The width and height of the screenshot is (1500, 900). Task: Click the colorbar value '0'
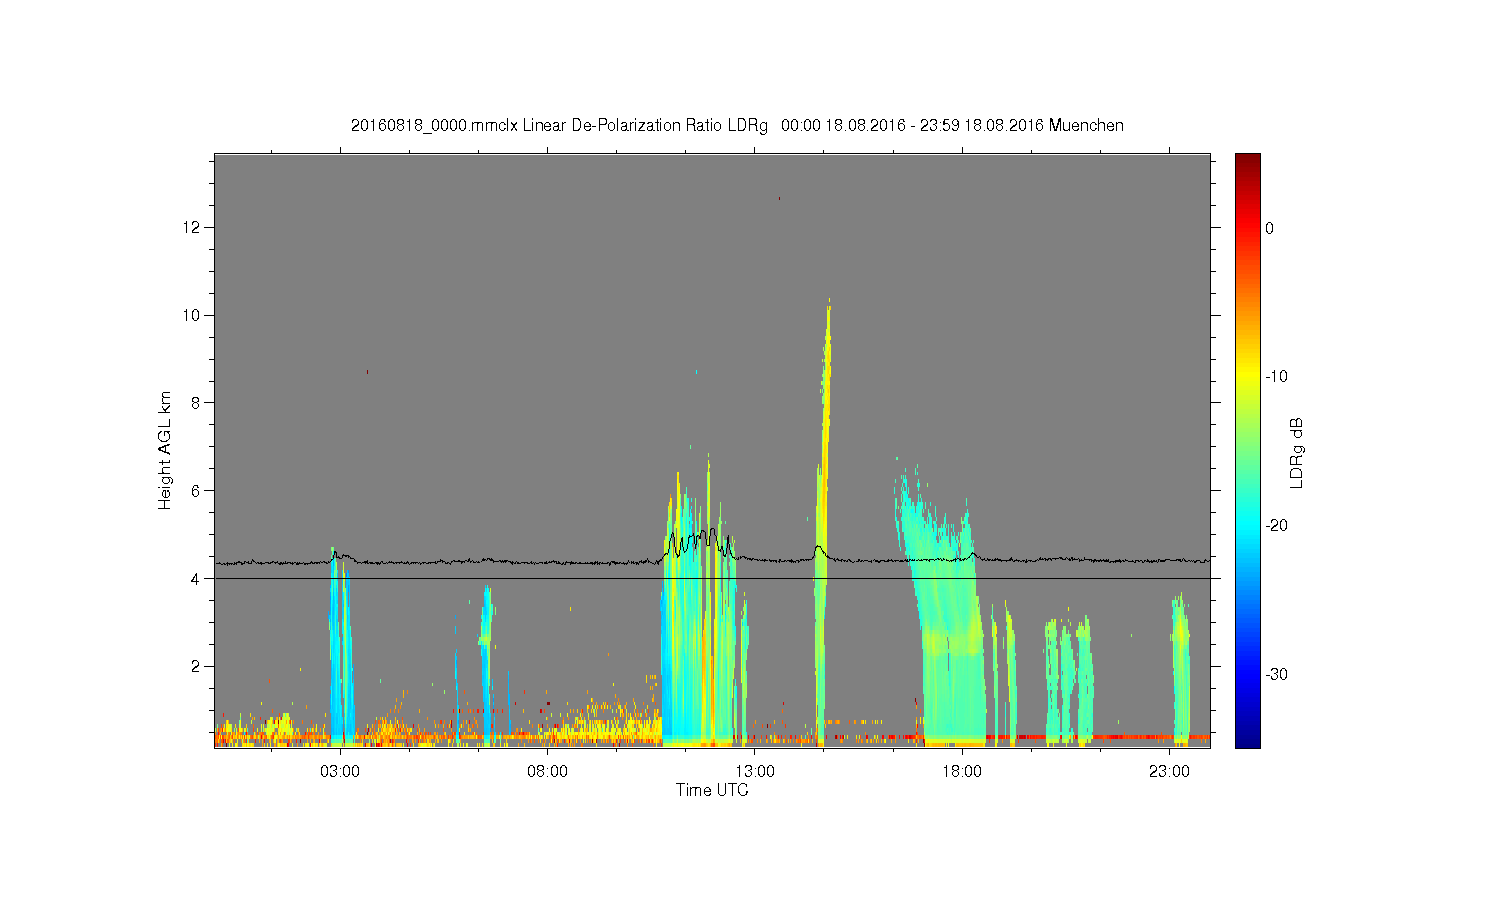pos(1269,228)
